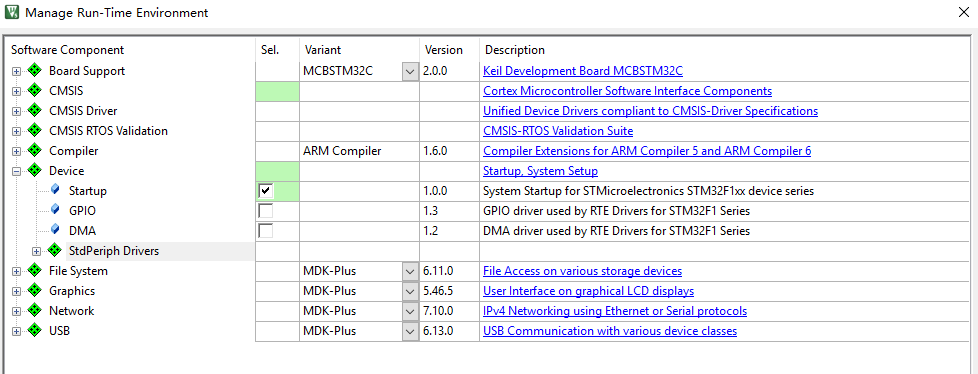The width and height of the screenshot is (978, 374).
Task: Close the Manage Run-Time Environment window
Action: (963, 12)
